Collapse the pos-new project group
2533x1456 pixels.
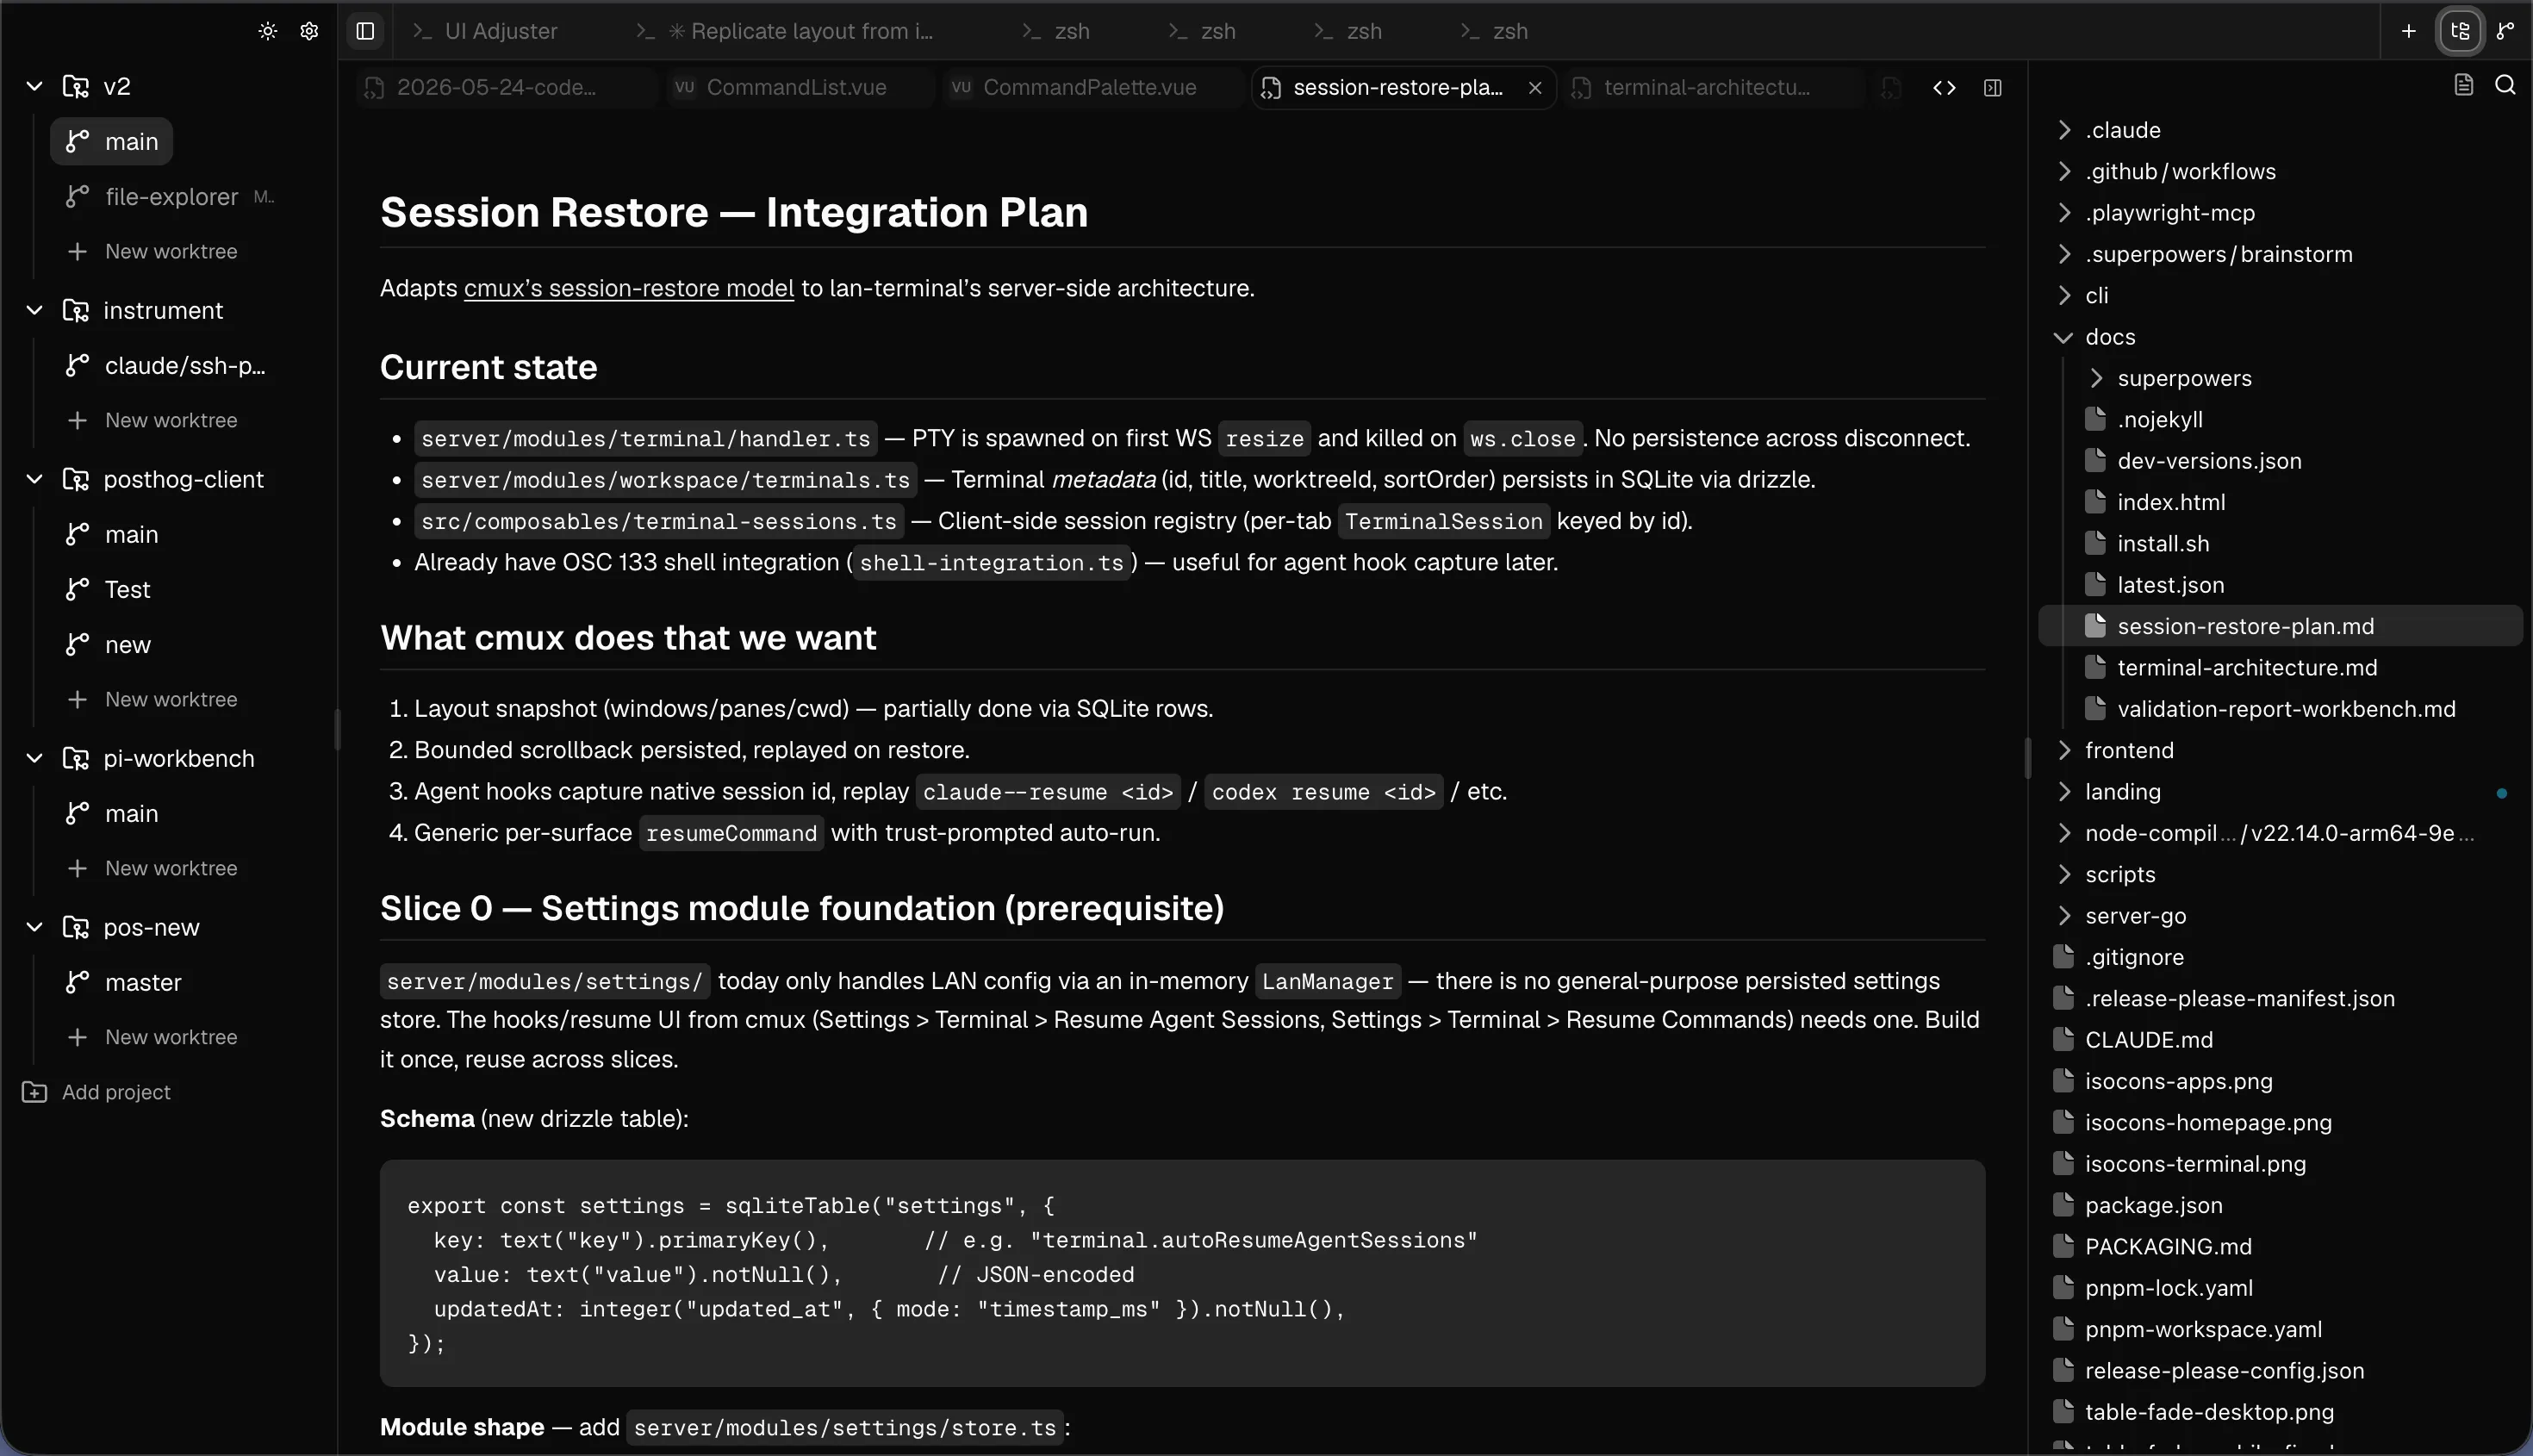click(x=34, y=927)
